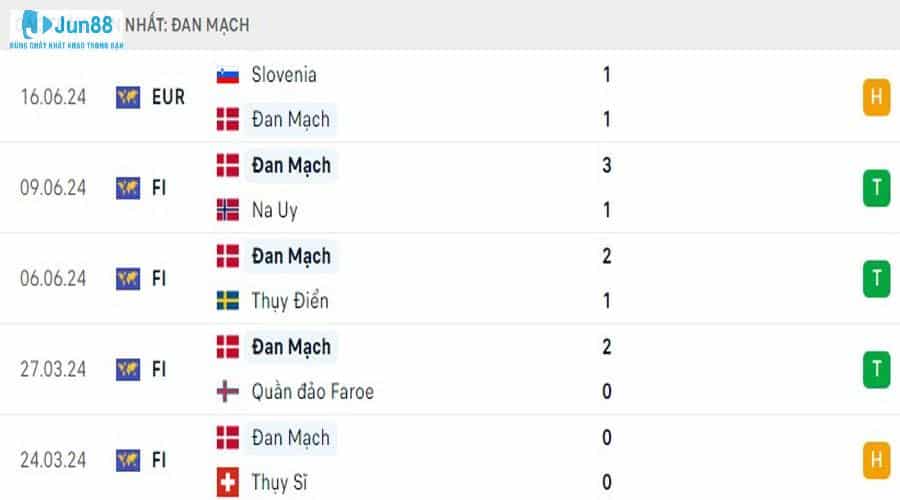Viewport: 900px width, 500px height.
Task: Click the orange H badge for Thụy Sĩ match
Action: [x=876, y=460]
